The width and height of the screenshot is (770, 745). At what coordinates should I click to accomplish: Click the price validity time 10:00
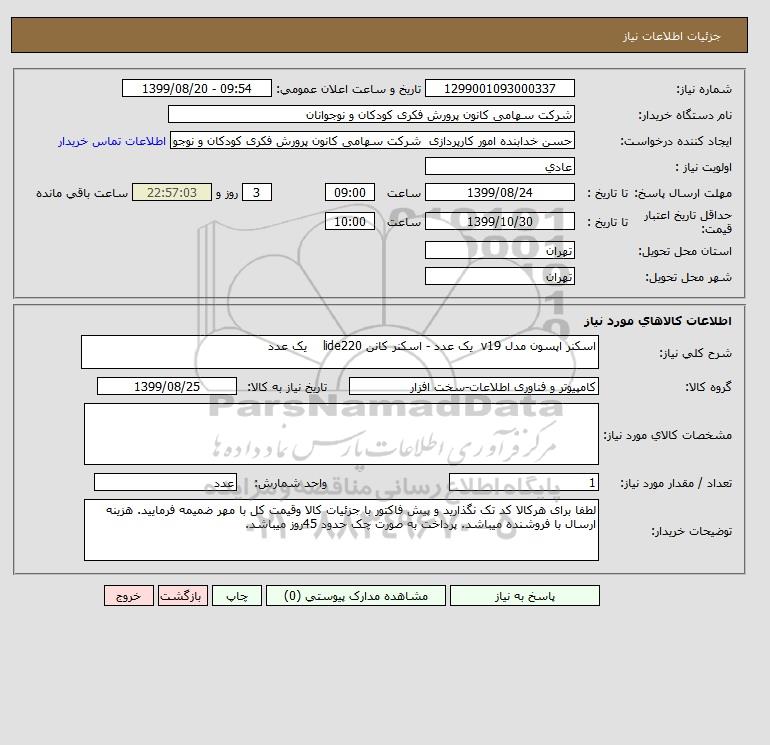click(350, 221)
